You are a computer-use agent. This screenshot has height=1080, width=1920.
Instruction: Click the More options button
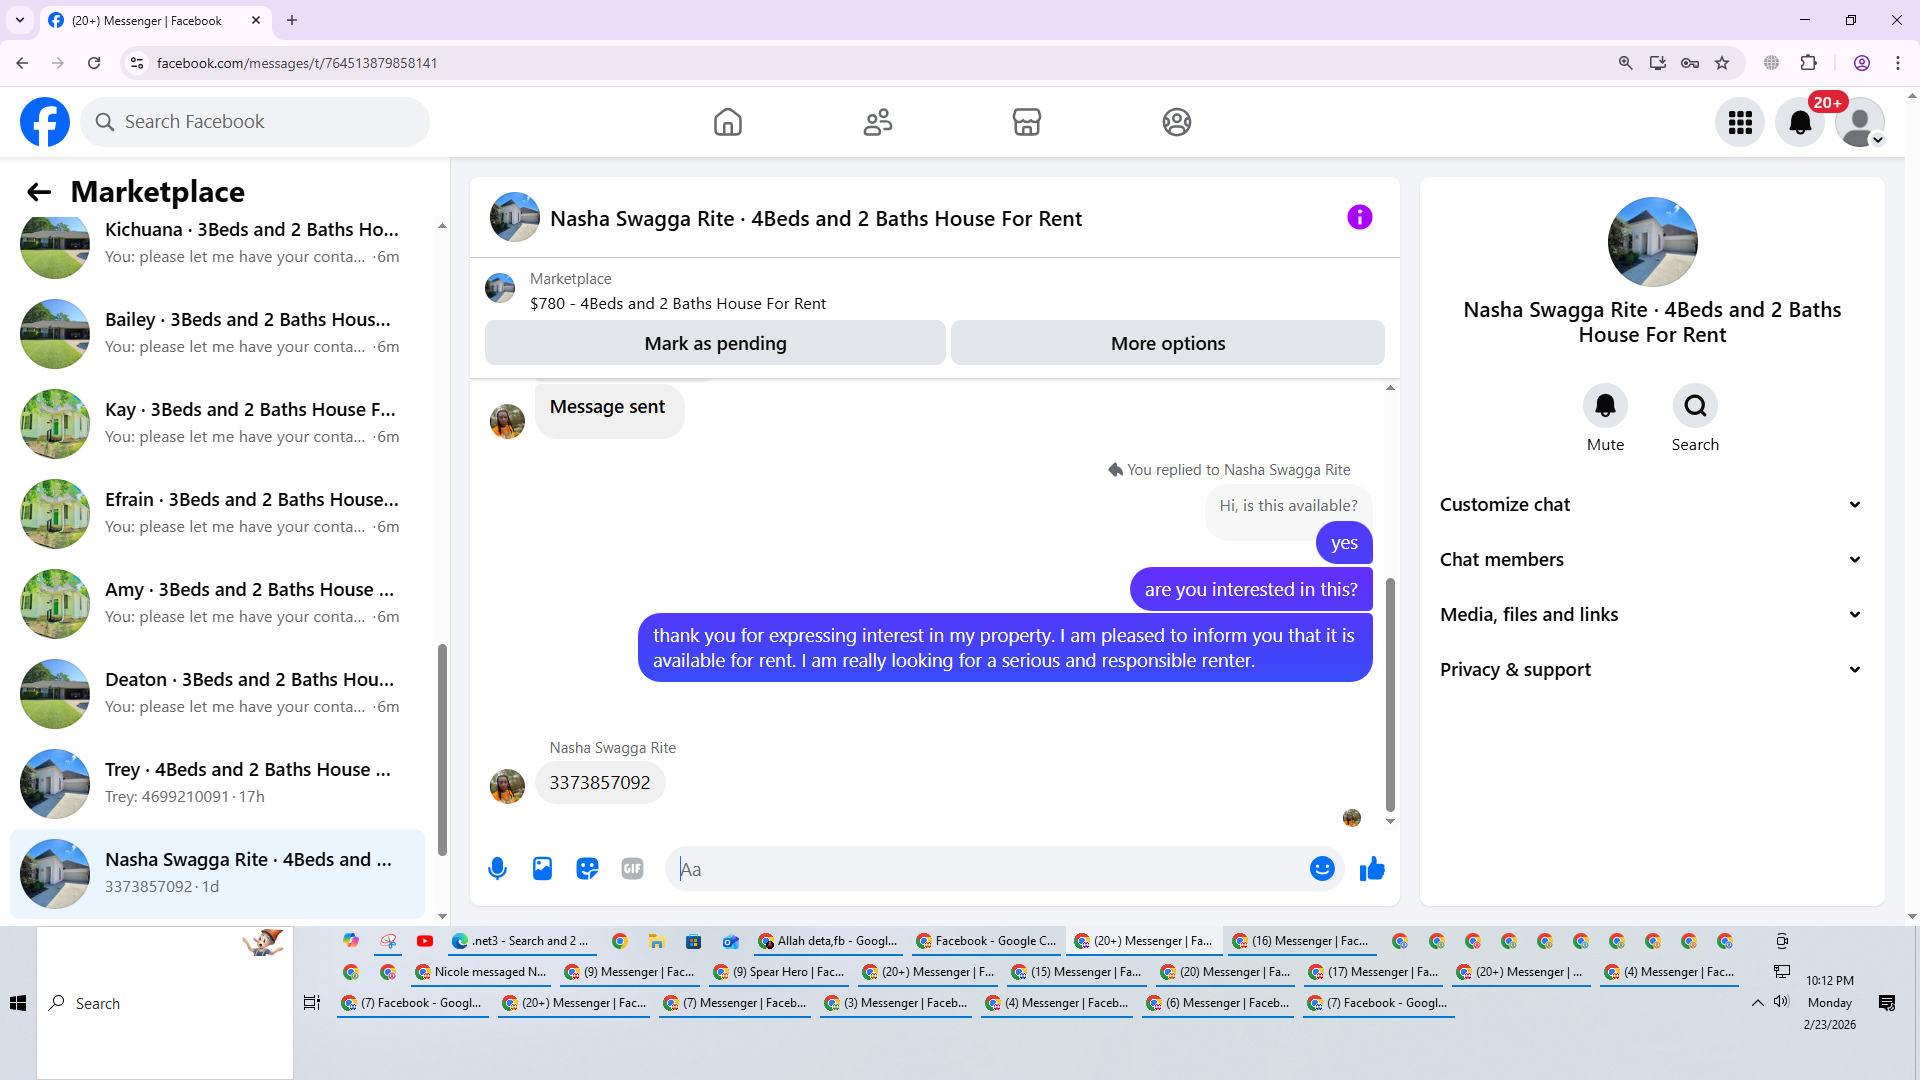click(x=1167, y=343)
